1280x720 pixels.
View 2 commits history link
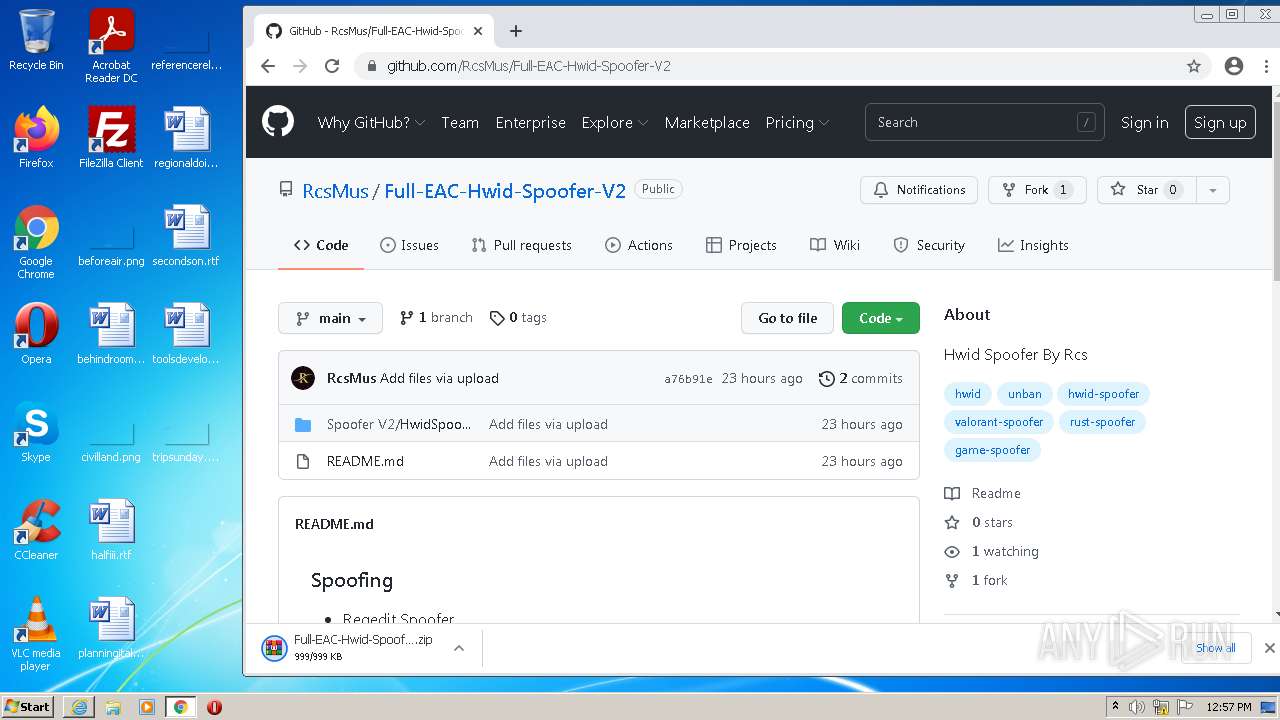(860, 378)
